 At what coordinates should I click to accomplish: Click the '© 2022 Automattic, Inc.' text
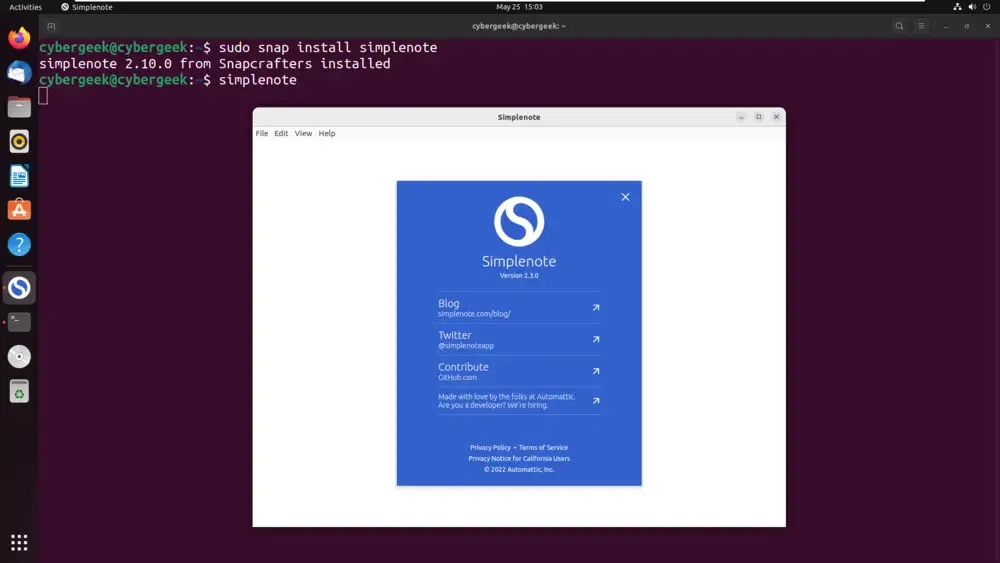click(518, 469)
